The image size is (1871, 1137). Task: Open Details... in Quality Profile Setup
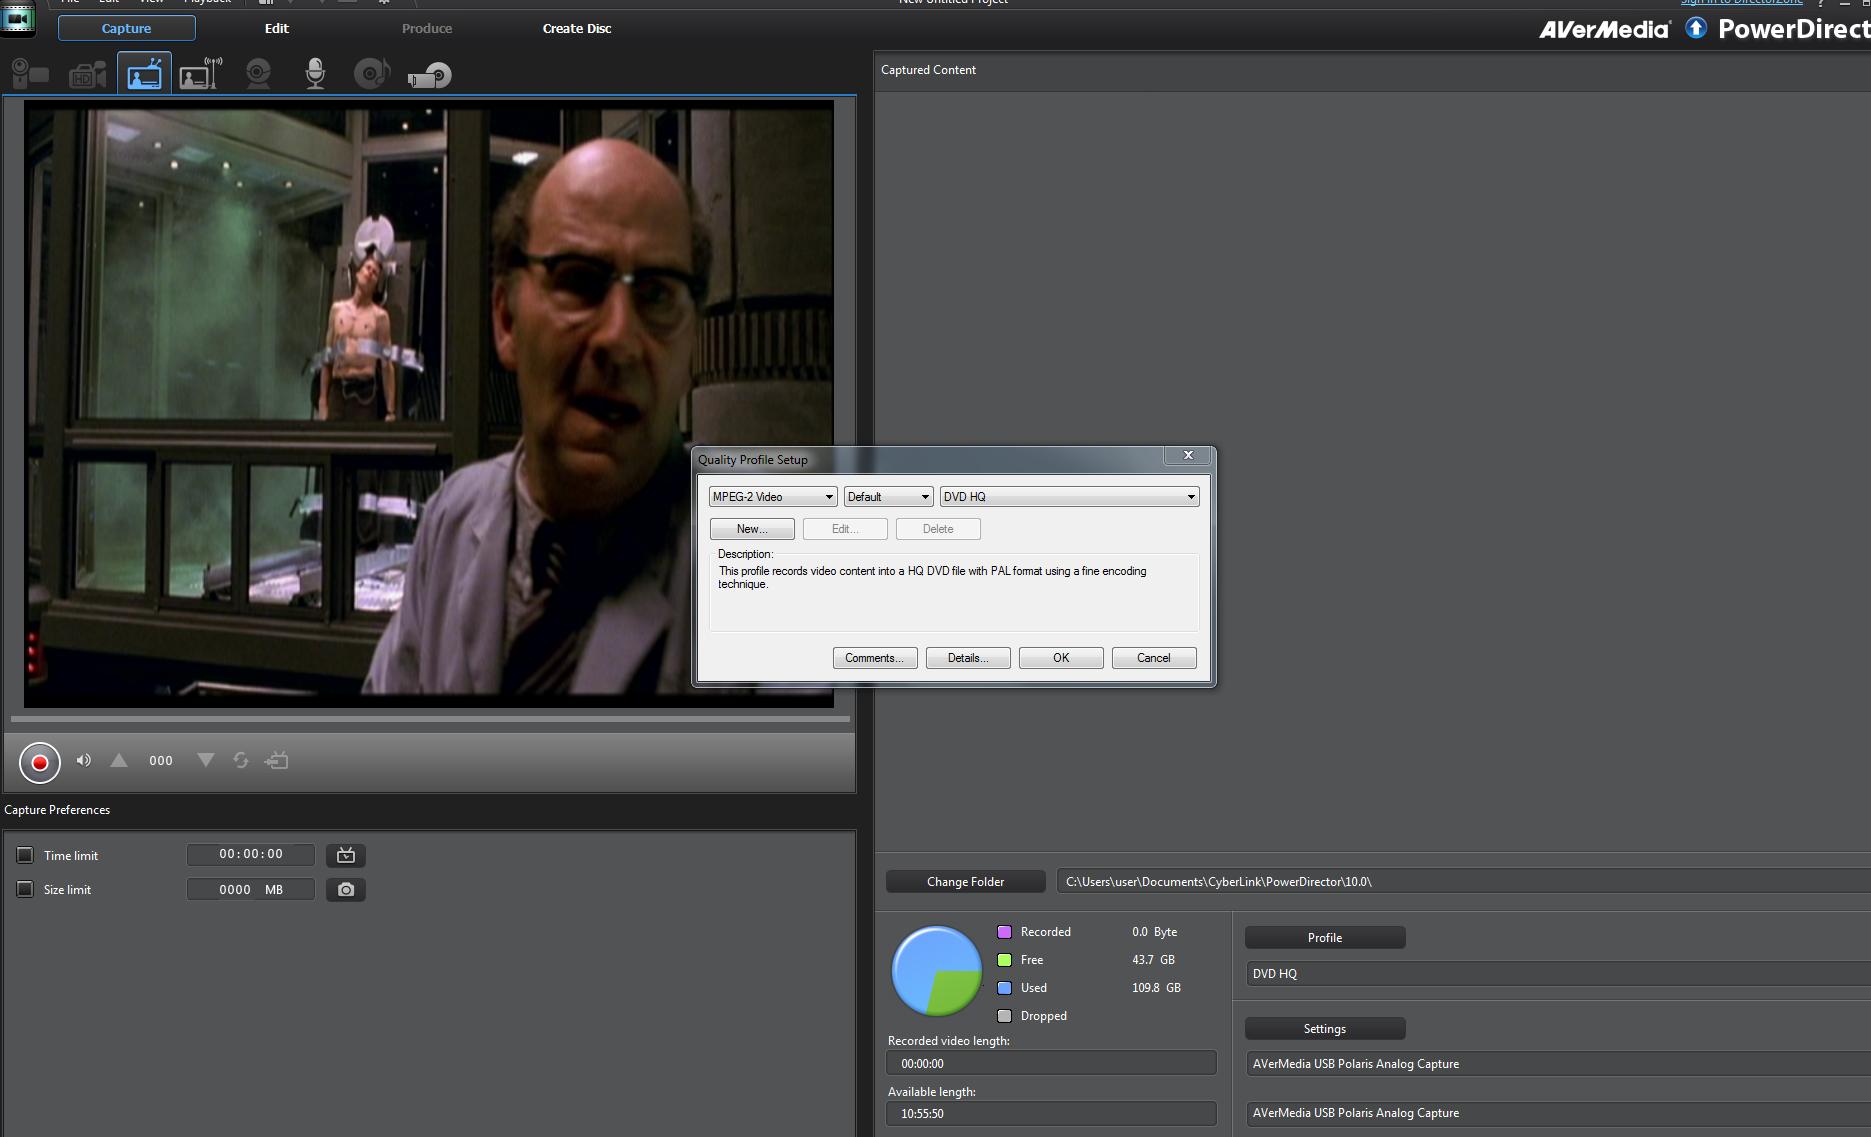[968, 658]
